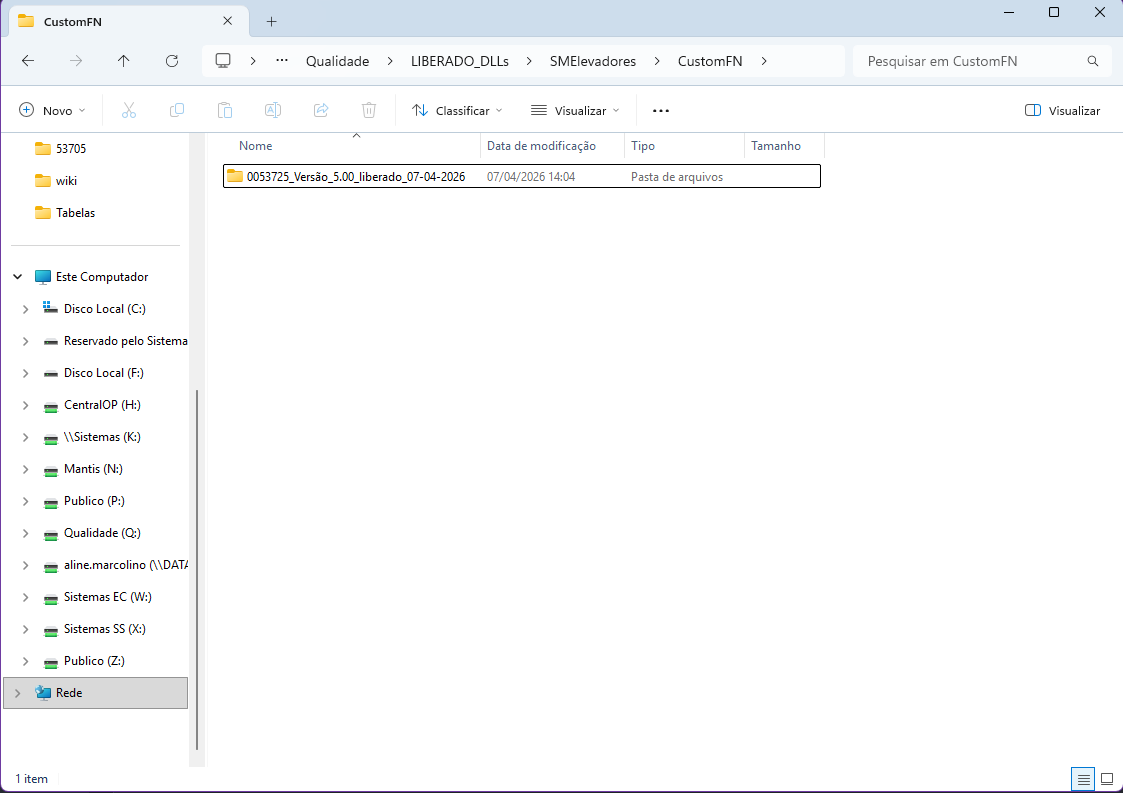Click the Copy icon in toolbar
The height and width of the screenshot is (793, 1123).
[177, 110]
